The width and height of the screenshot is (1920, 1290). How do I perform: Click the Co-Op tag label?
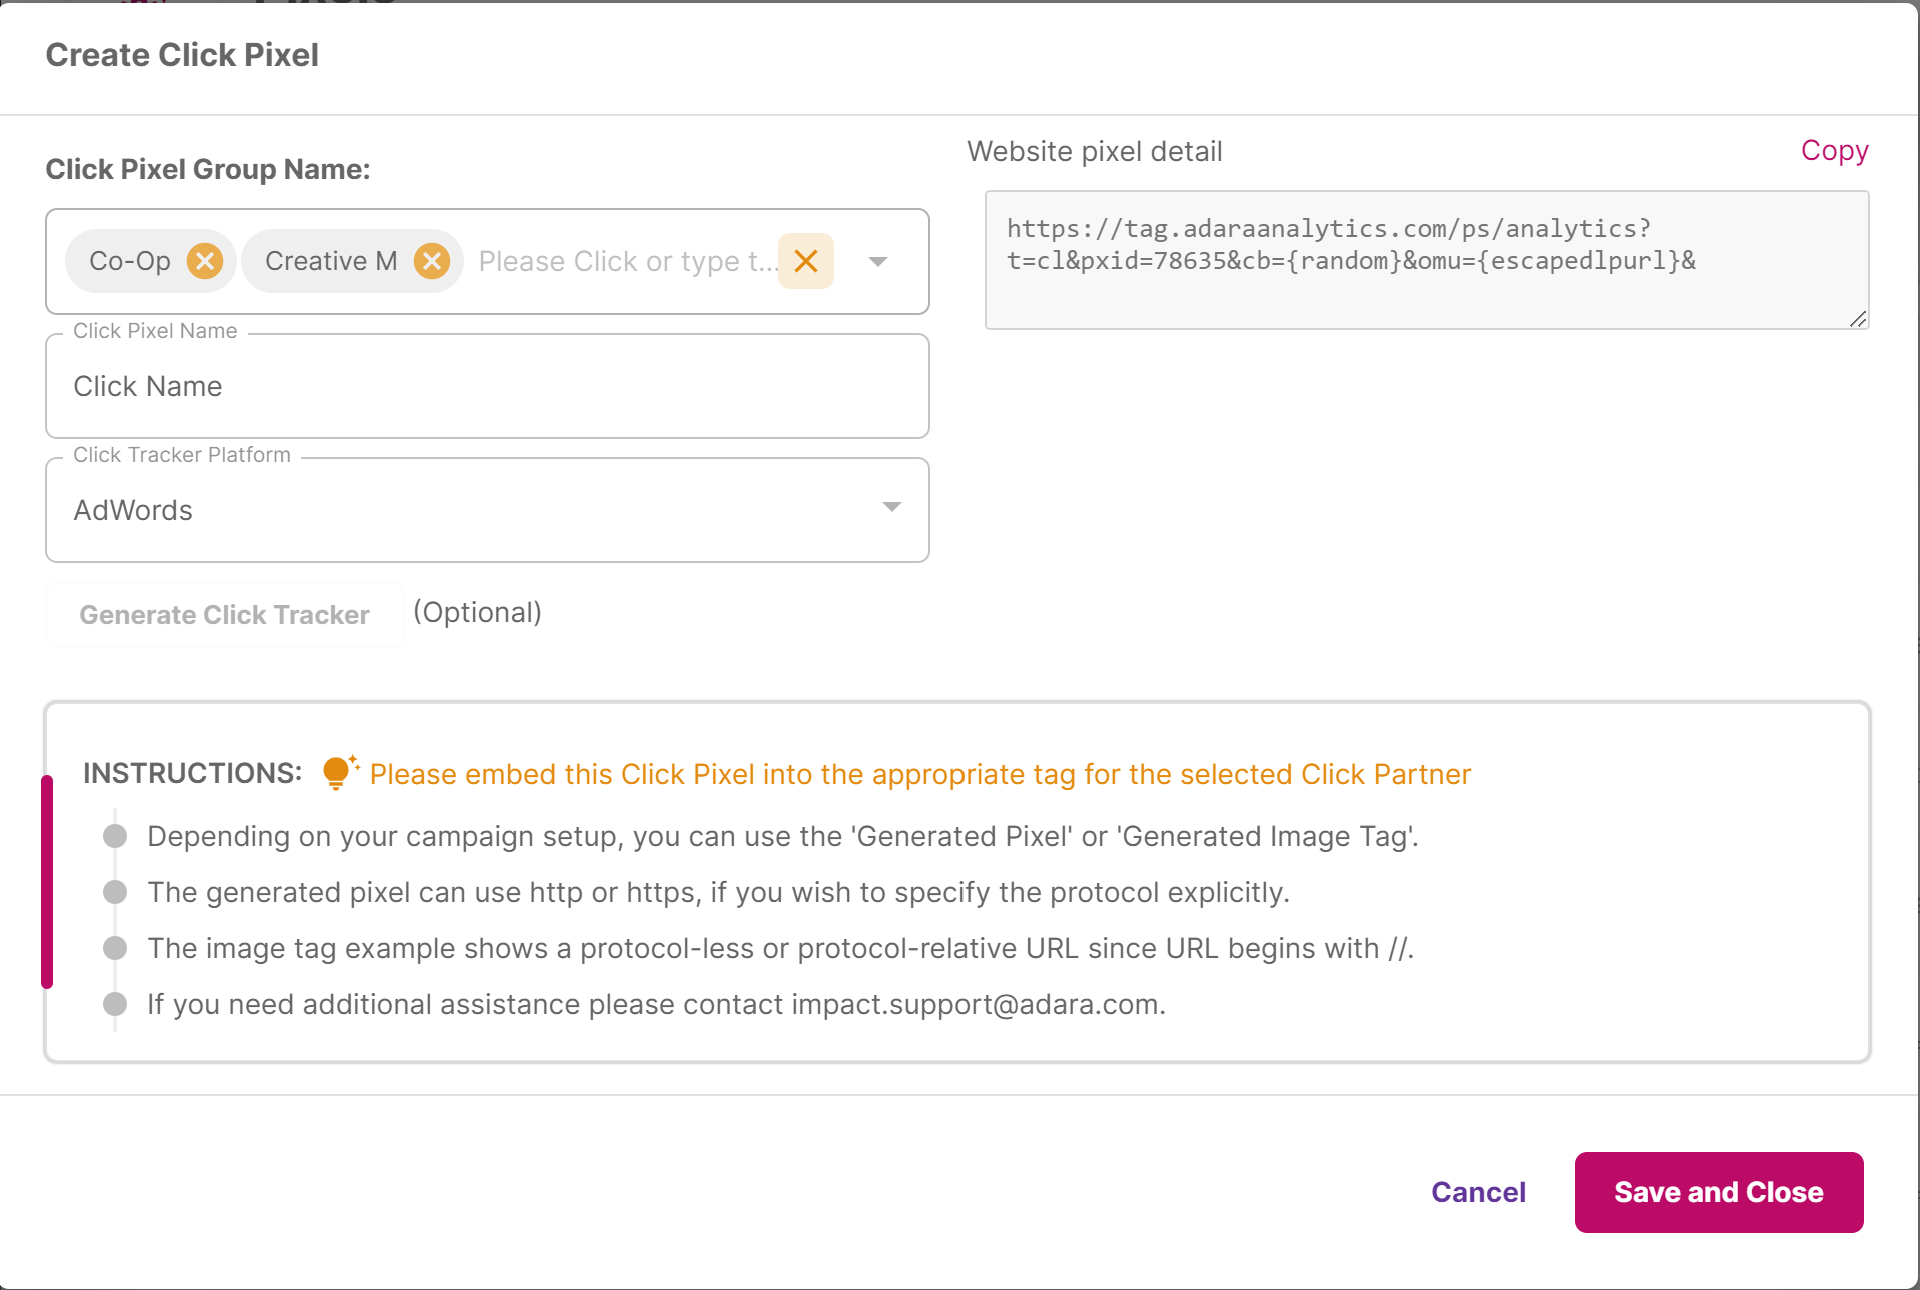click(x=130, y=261)
